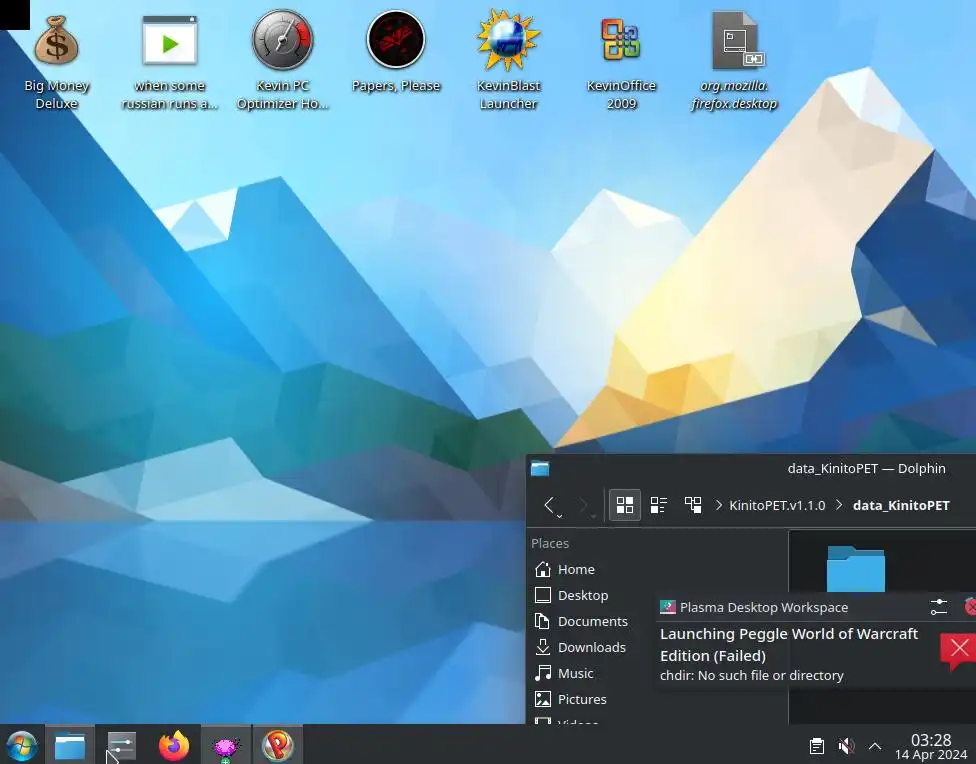This screenshot has width=976, height=764.
Task: Expand hidden system tray icons arrow
Action: (875, 745)
